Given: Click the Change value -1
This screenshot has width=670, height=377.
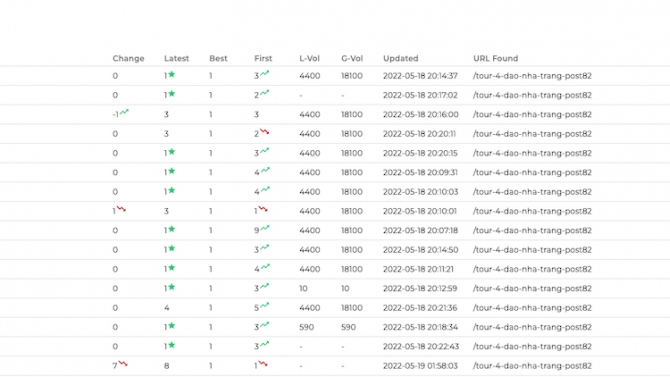Looking at the screenshot, I should click(x=115, y=115).
